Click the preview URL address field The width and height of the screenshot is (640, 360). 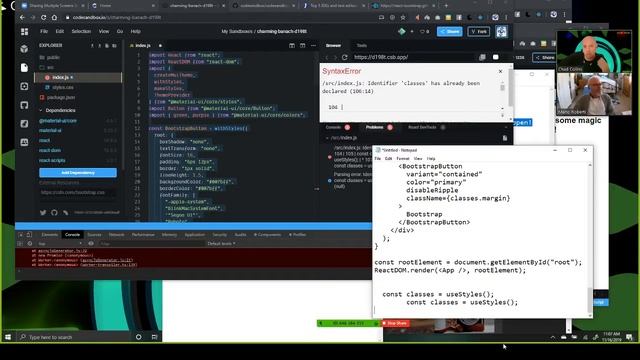pos(413,57)
